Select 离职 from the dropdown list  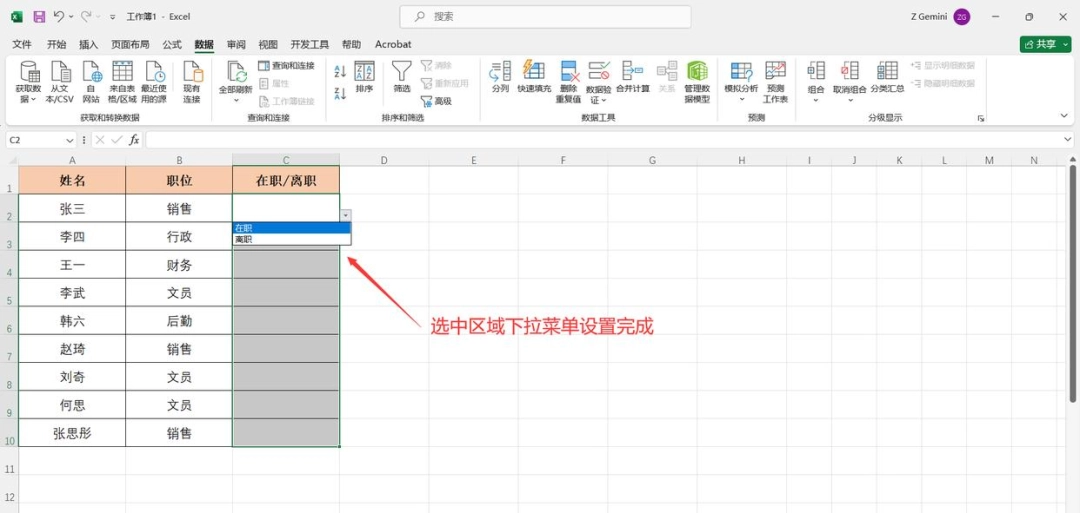click(292, 240)
